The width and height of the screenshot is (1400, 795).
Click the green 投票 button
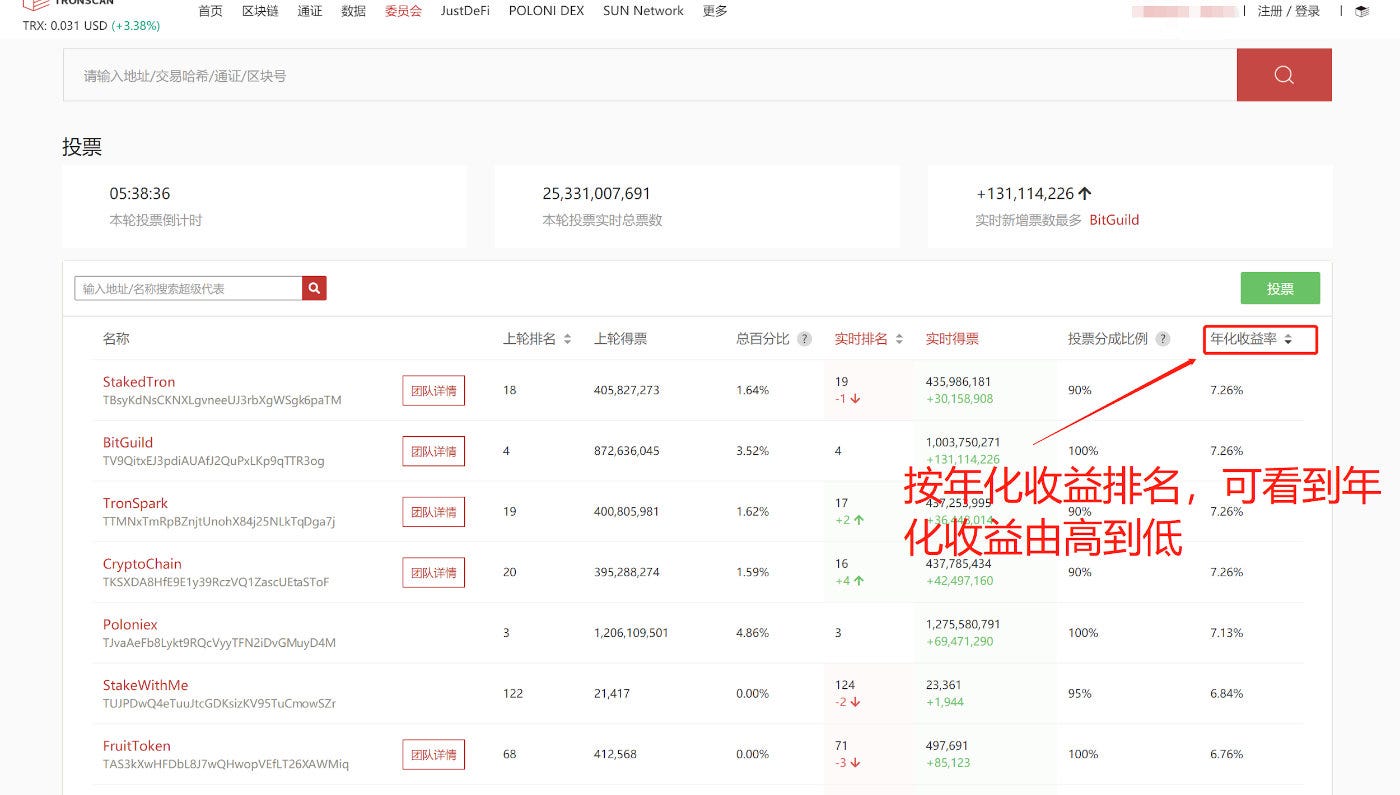(1280, 288)
